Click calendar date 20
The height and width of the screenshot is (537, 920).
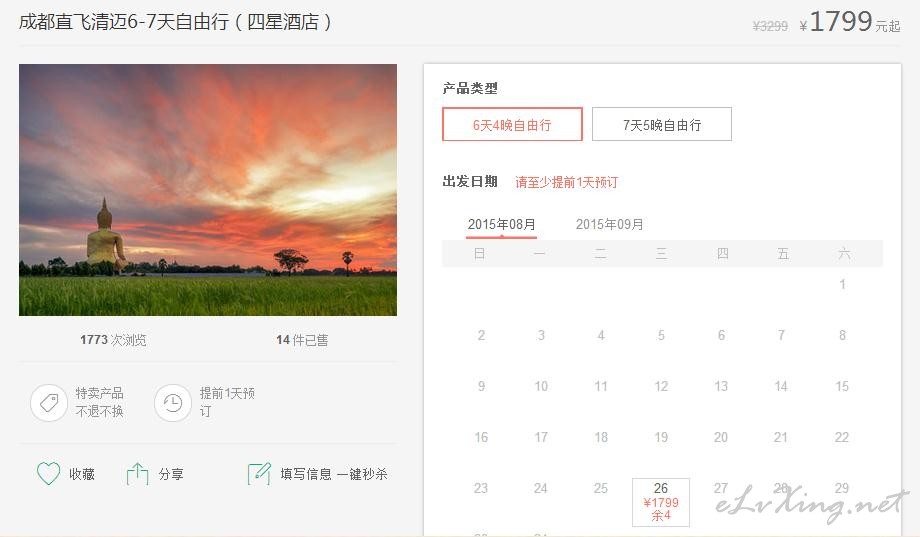point(721,437)
